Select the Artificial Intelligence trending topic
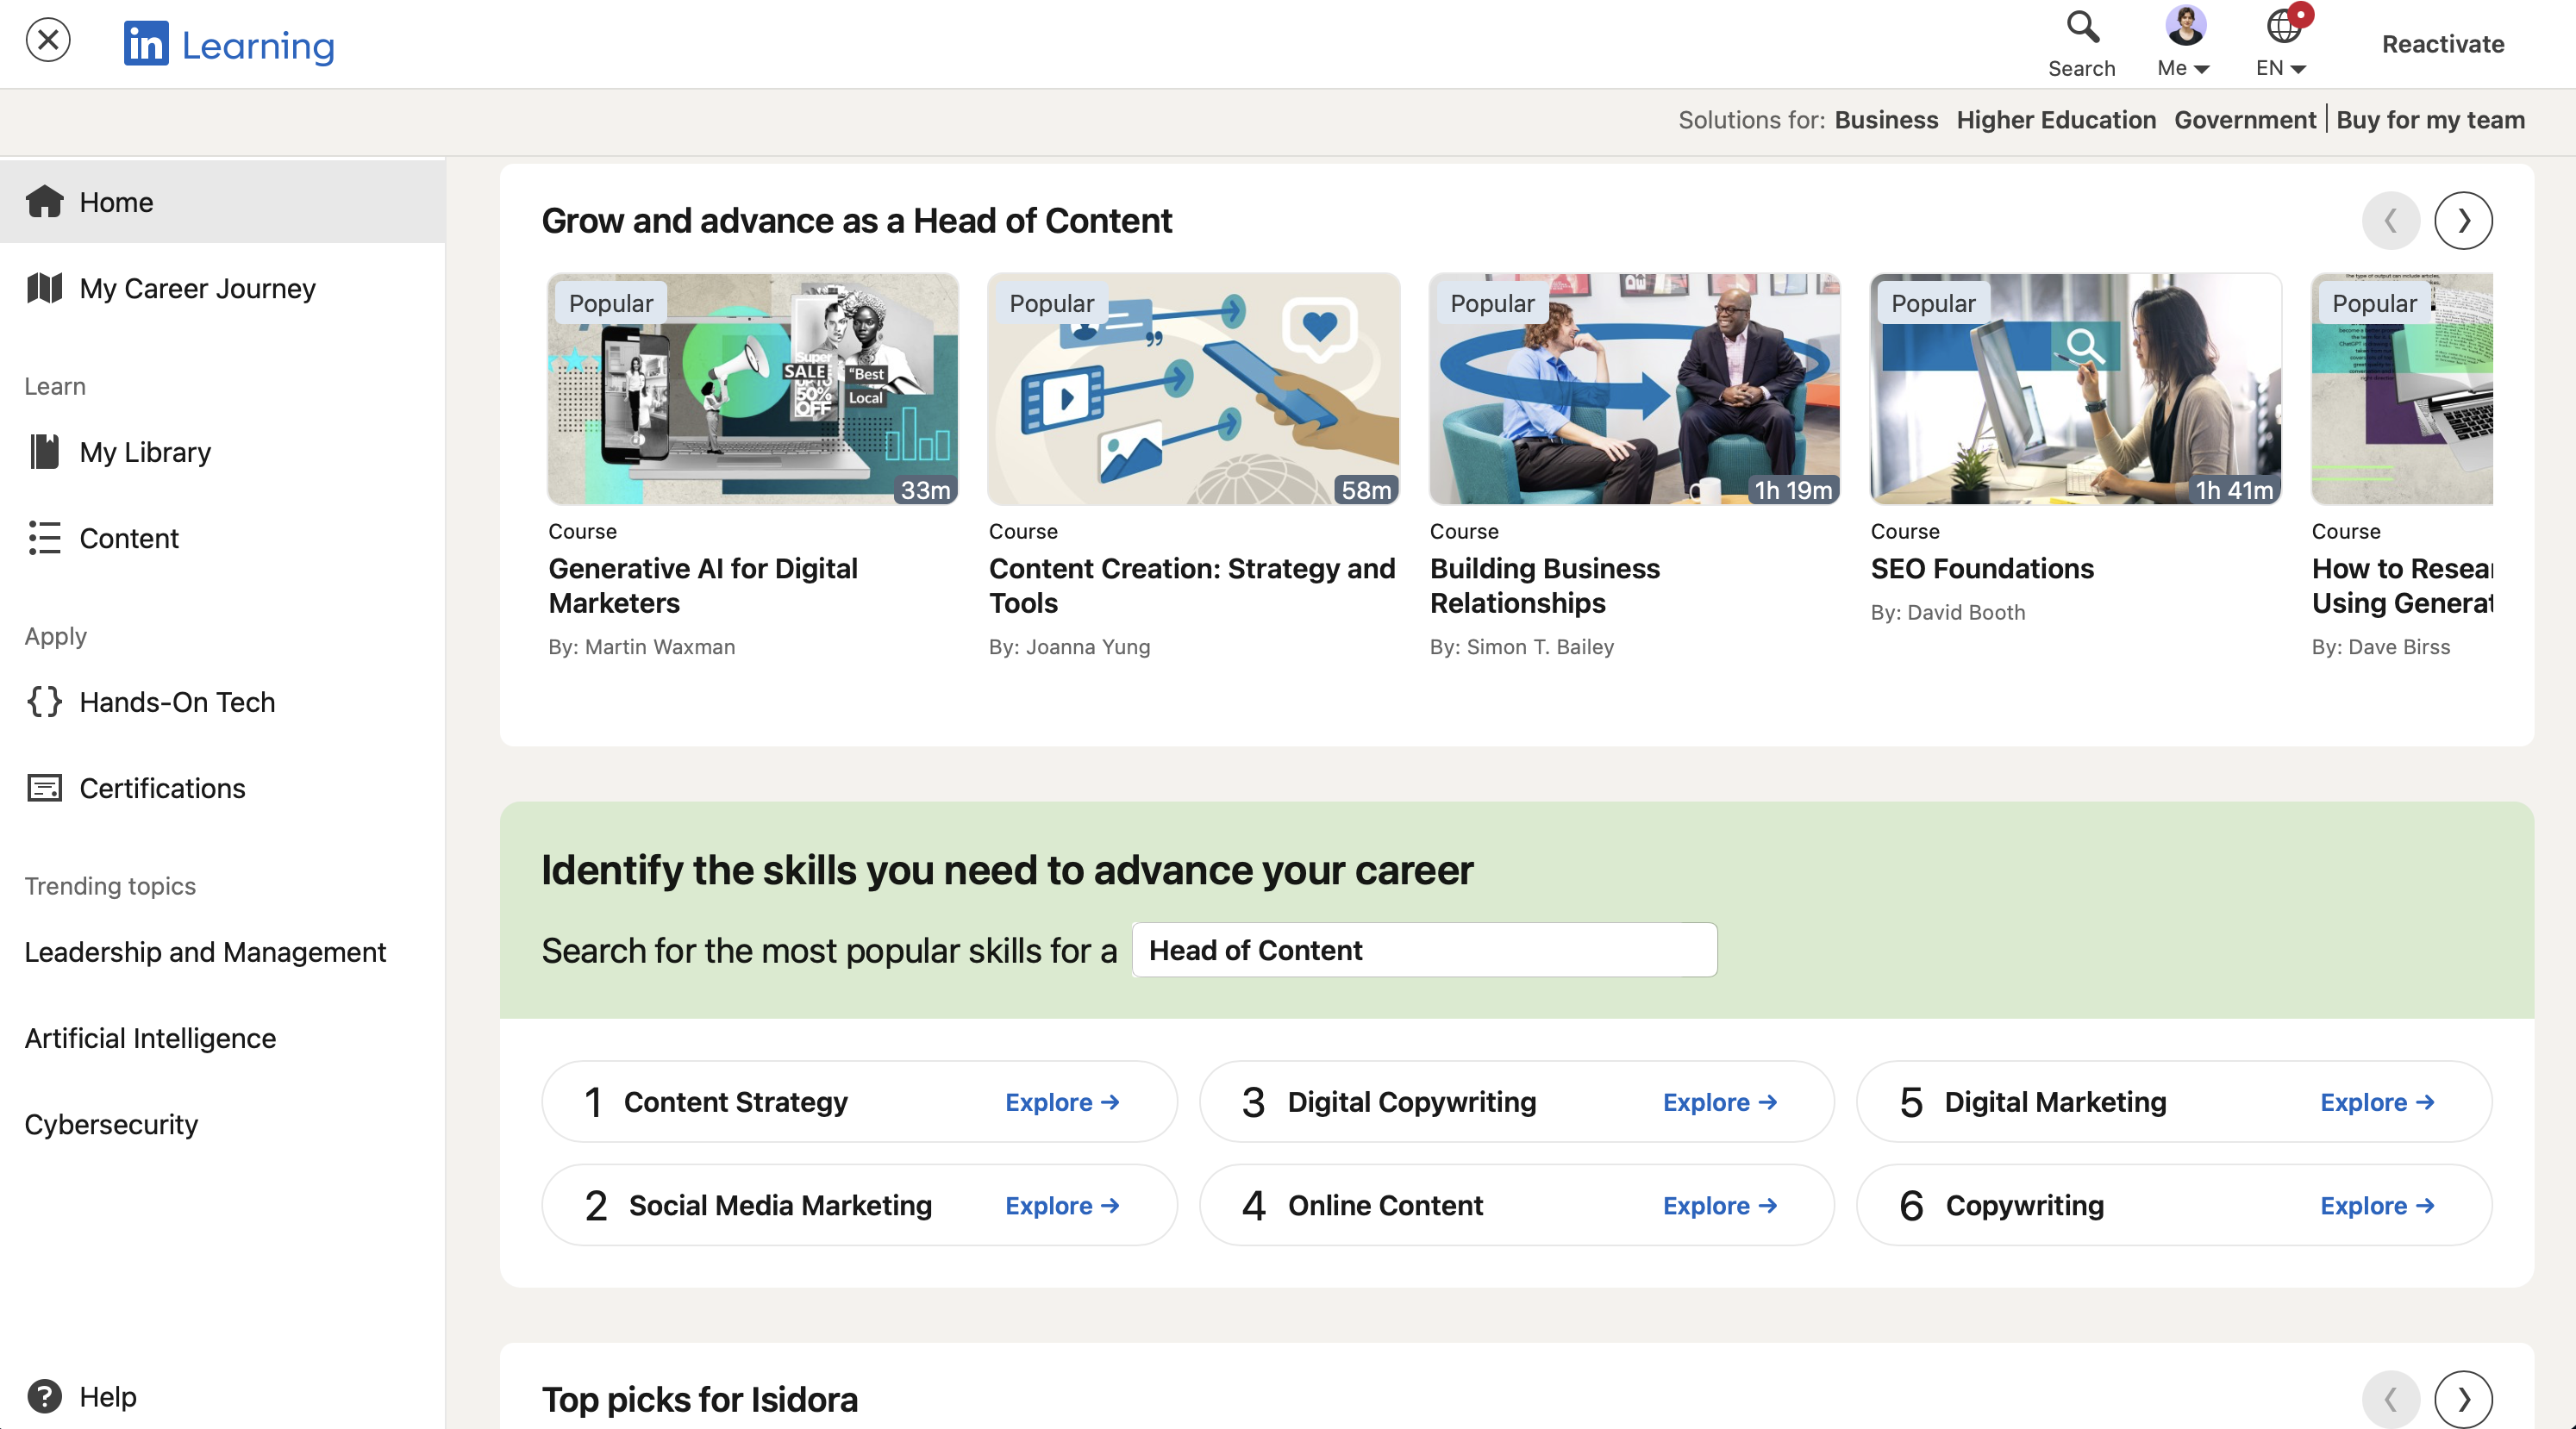Image resolution: width=2576 pixels, height=1429 pixels. tap(150, 1037)
